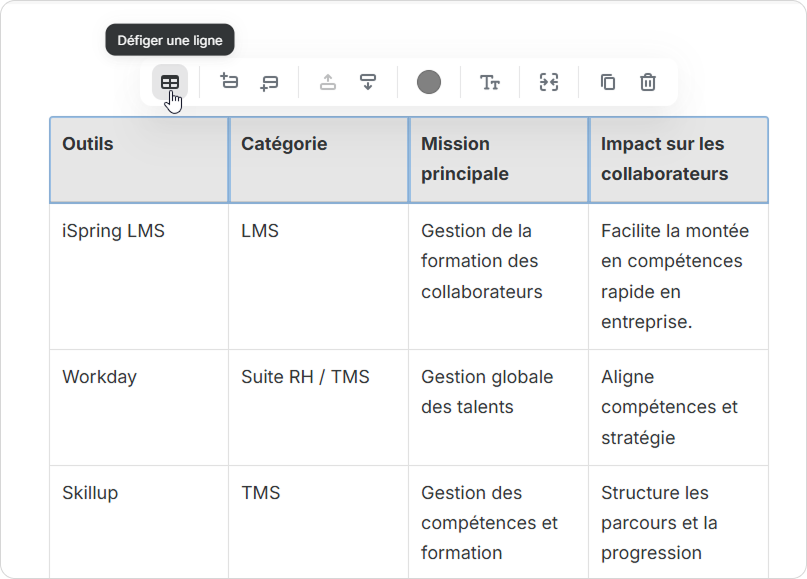
Task: Open the gray row color swatch
Action: pyautogui.click(x=429, y=82)
